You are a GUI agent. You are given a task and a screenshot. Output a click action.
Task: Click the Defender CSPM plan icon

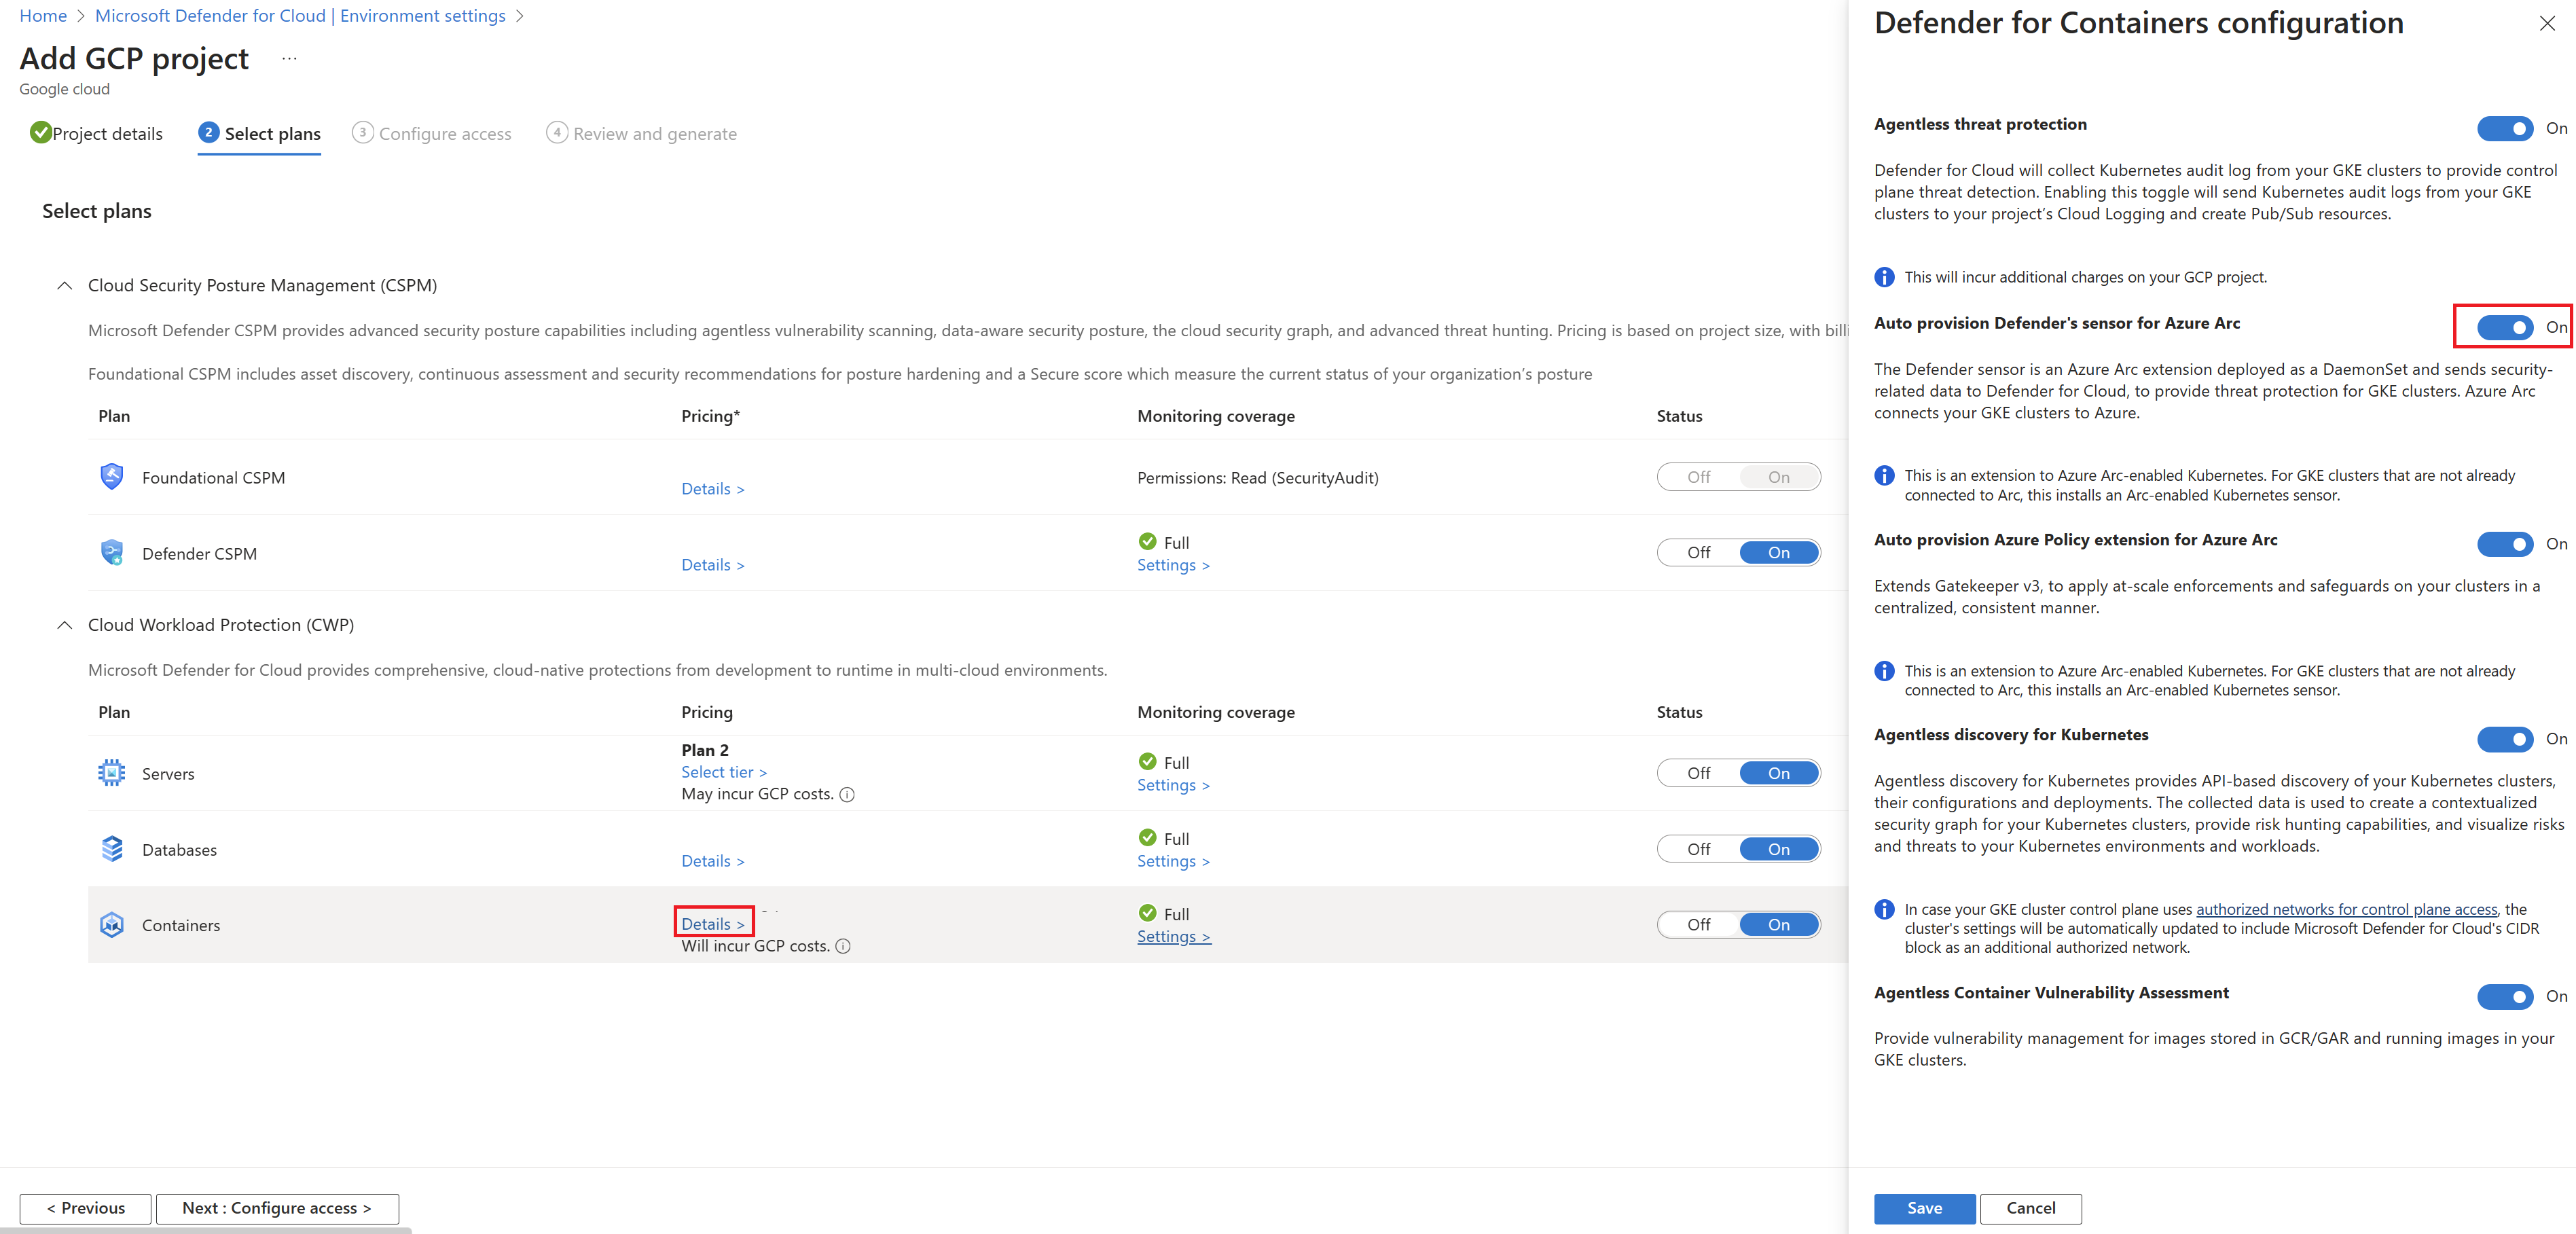tap(111, 553)
